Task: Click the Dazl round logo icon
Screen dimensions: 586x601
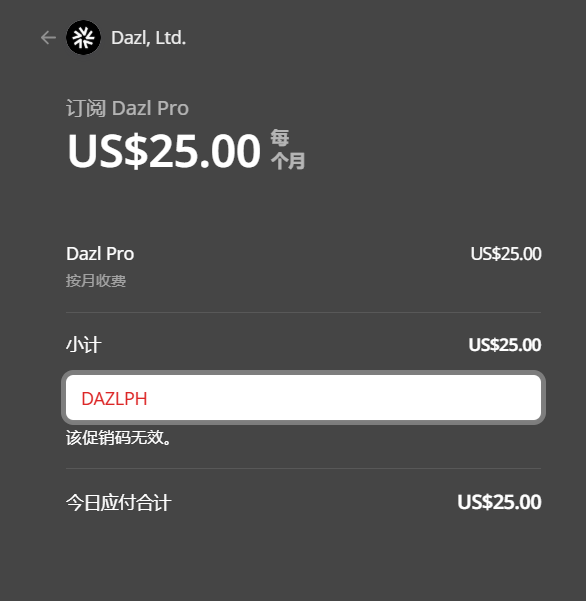Action: (x=84, y=38)
